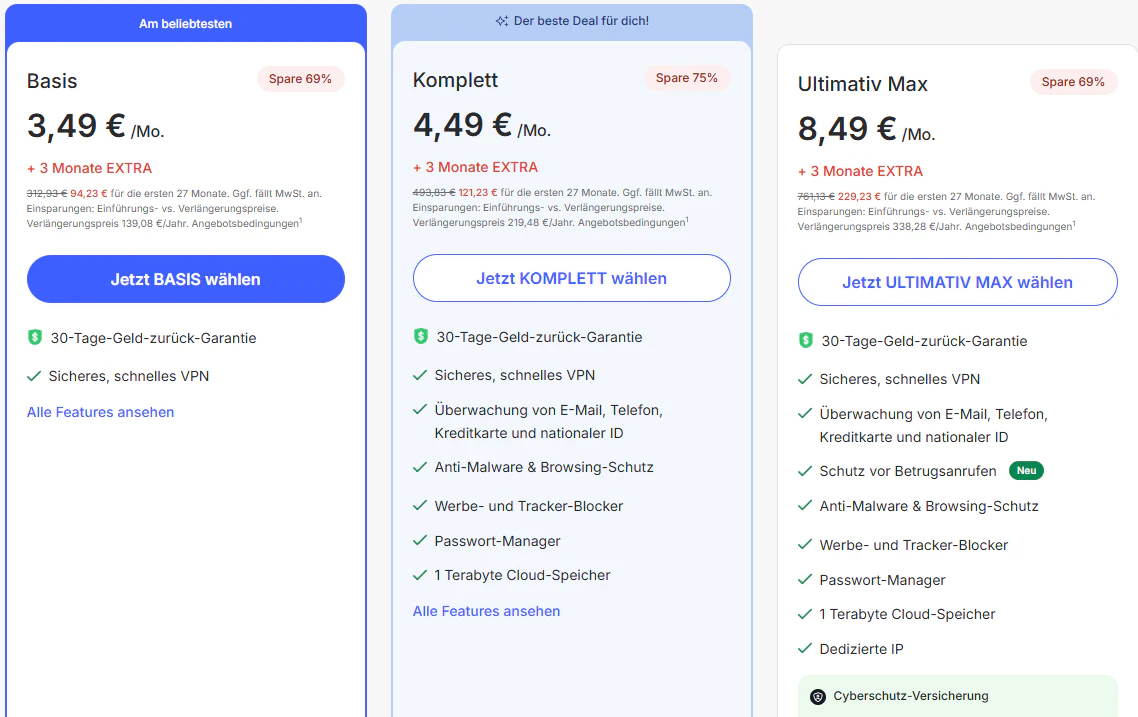This screenshot has width=1138, height=717.
Task: Click checkmark next to Dedizierte IP
Action: click(805, 648)
